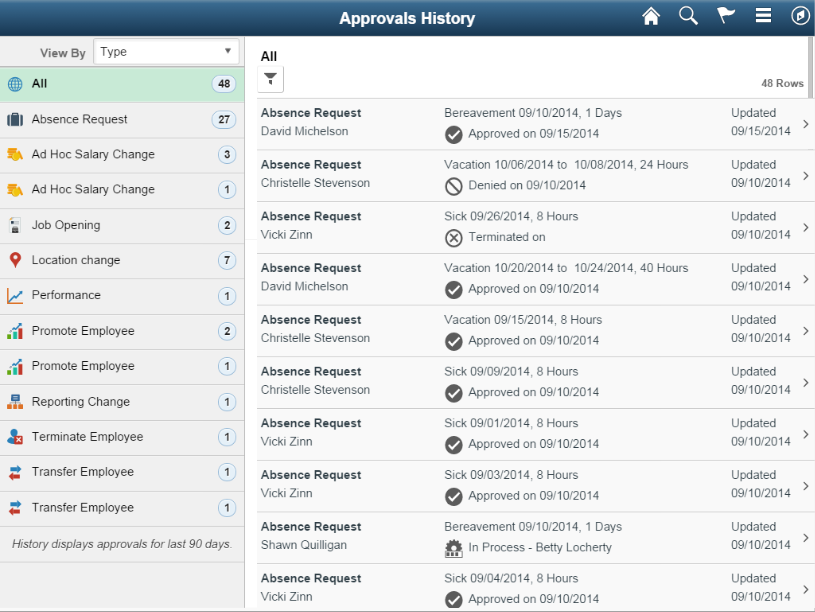
Task: Expand the denied Vacation request for Christelle Stevenson
Action: [x=804, y=174]
